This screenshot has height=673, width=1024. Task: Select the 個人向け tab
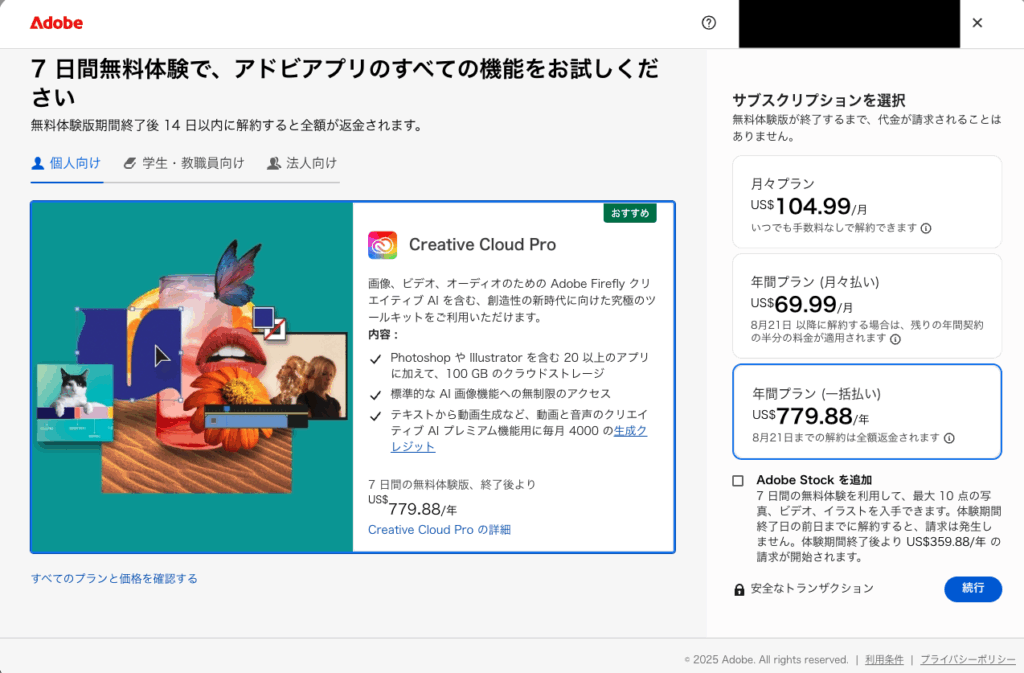(67, 163)
